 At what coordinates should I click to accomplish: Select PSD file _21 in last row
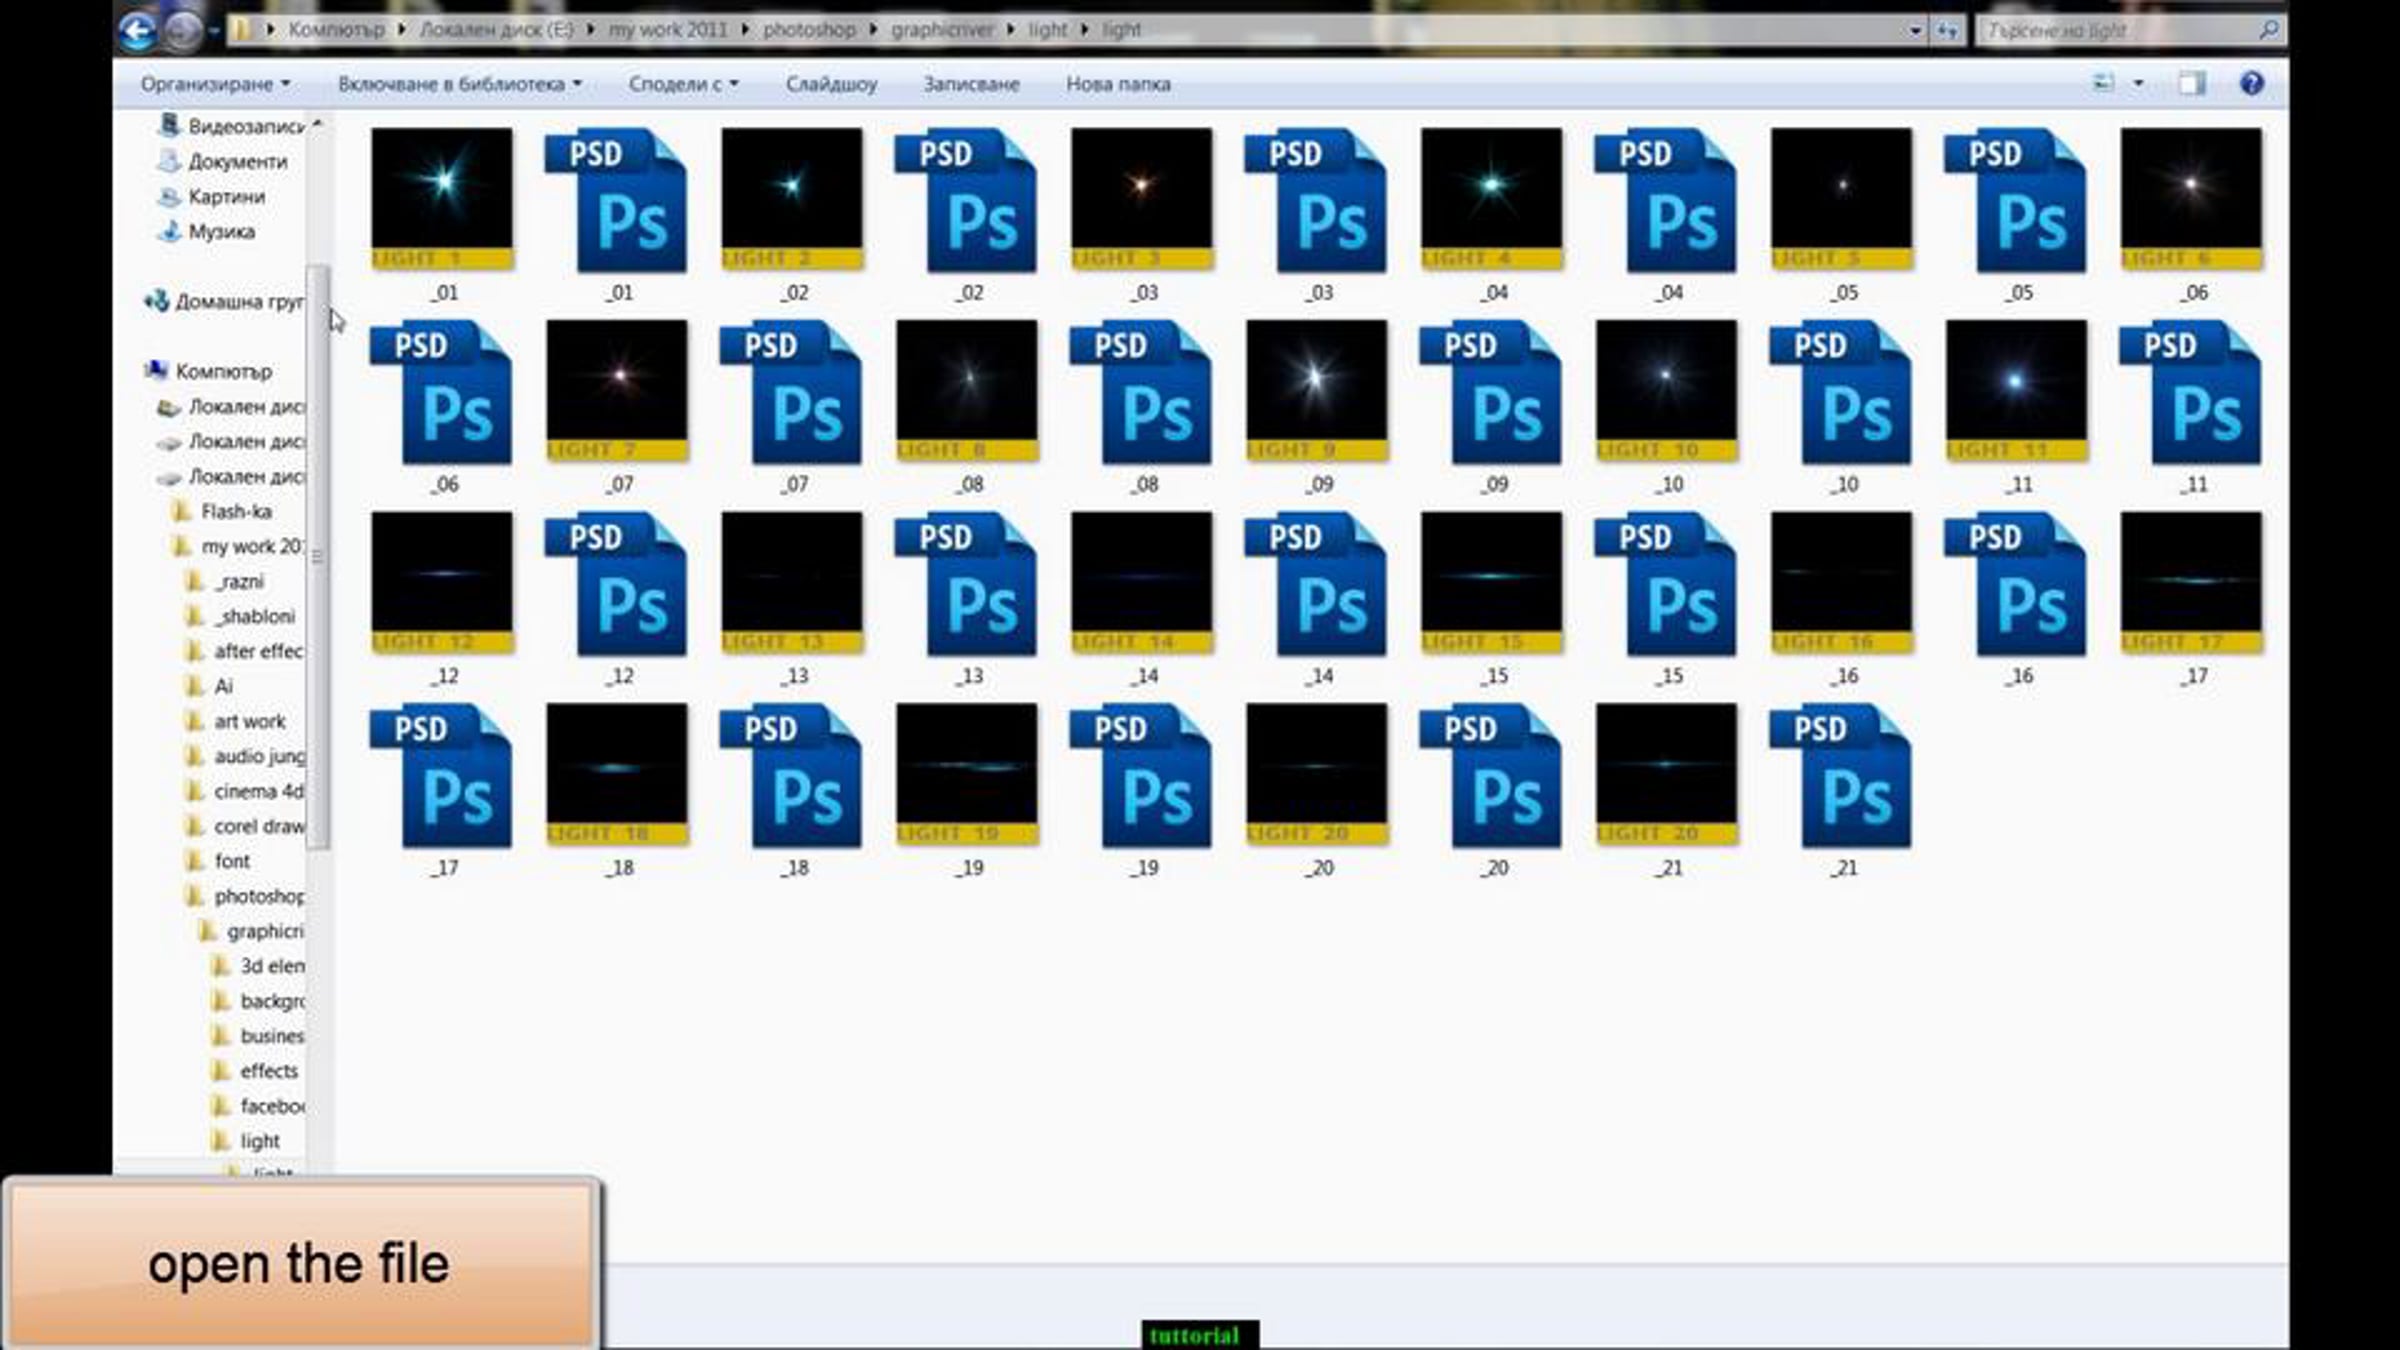tap(1842, 790)
